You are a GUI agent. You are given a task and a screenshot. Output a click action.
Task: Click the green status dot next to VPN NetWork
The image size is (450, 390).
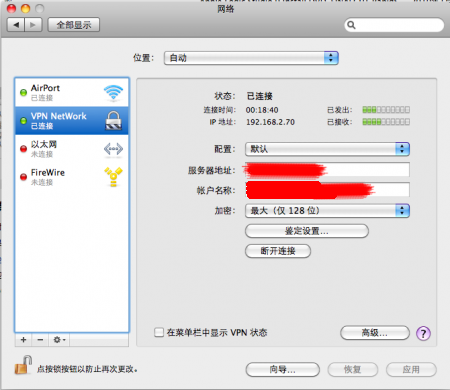pos(23,121)
